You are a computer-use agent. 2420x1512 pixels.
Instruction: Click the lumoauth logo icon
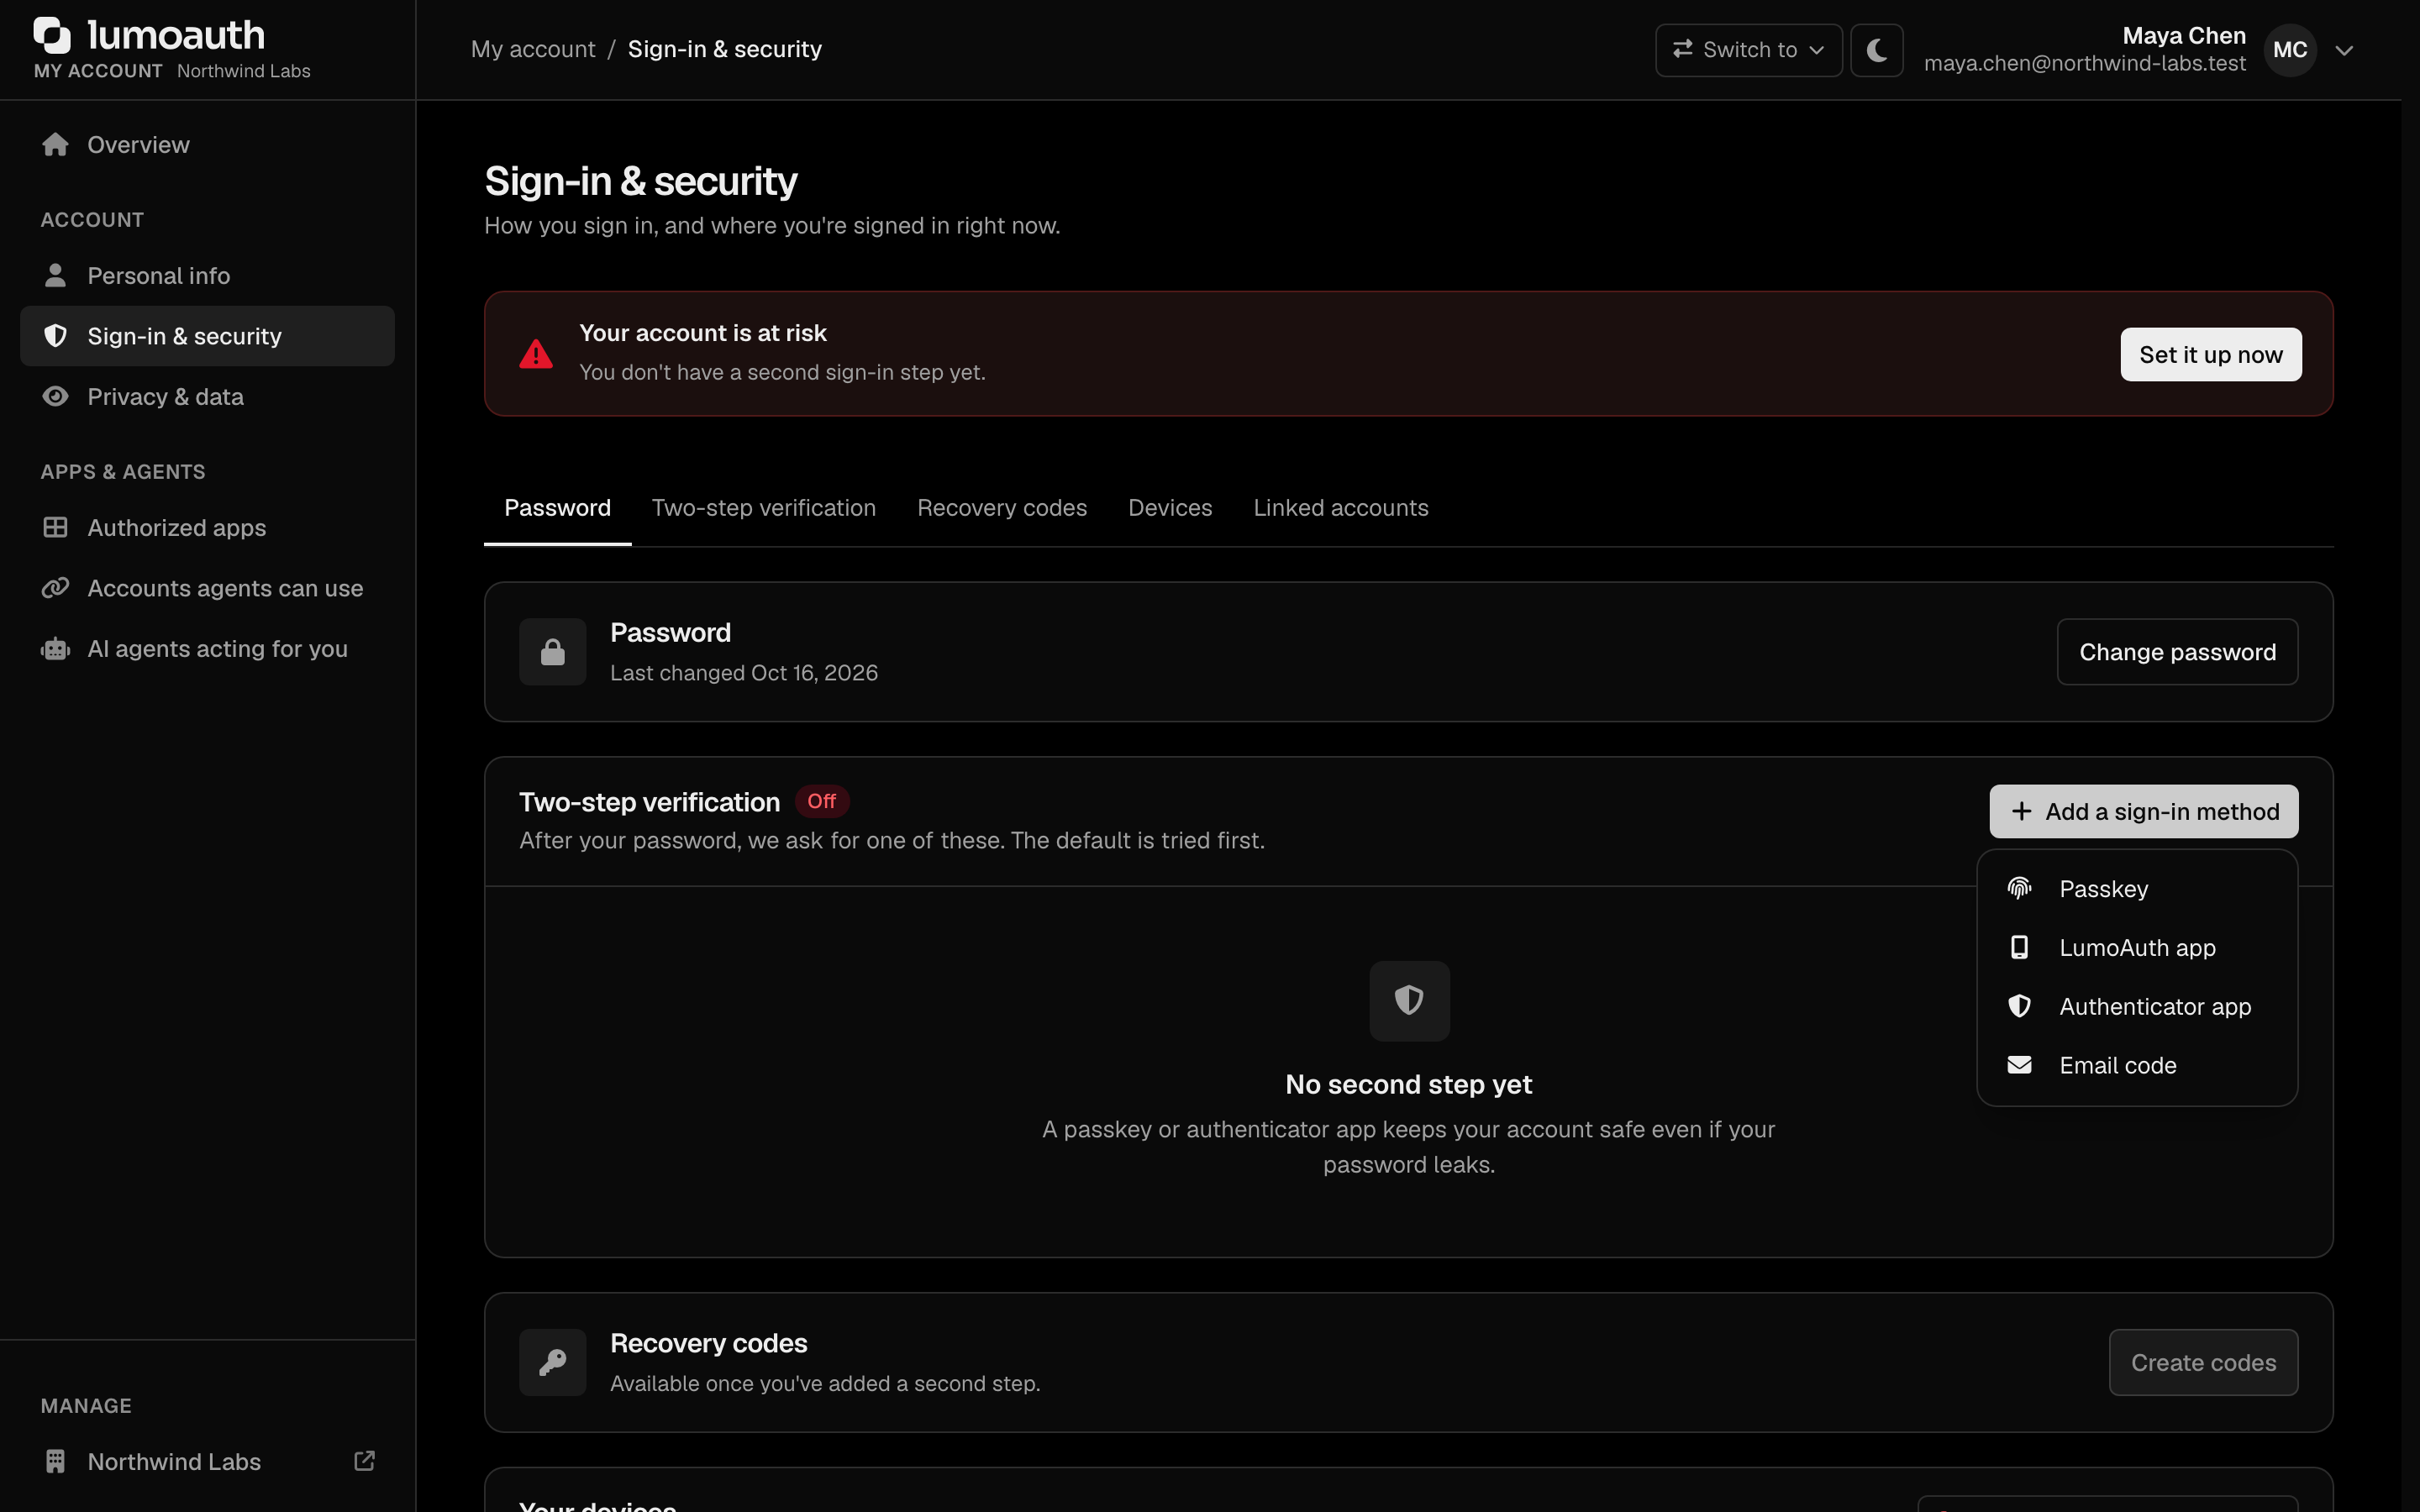52,35
